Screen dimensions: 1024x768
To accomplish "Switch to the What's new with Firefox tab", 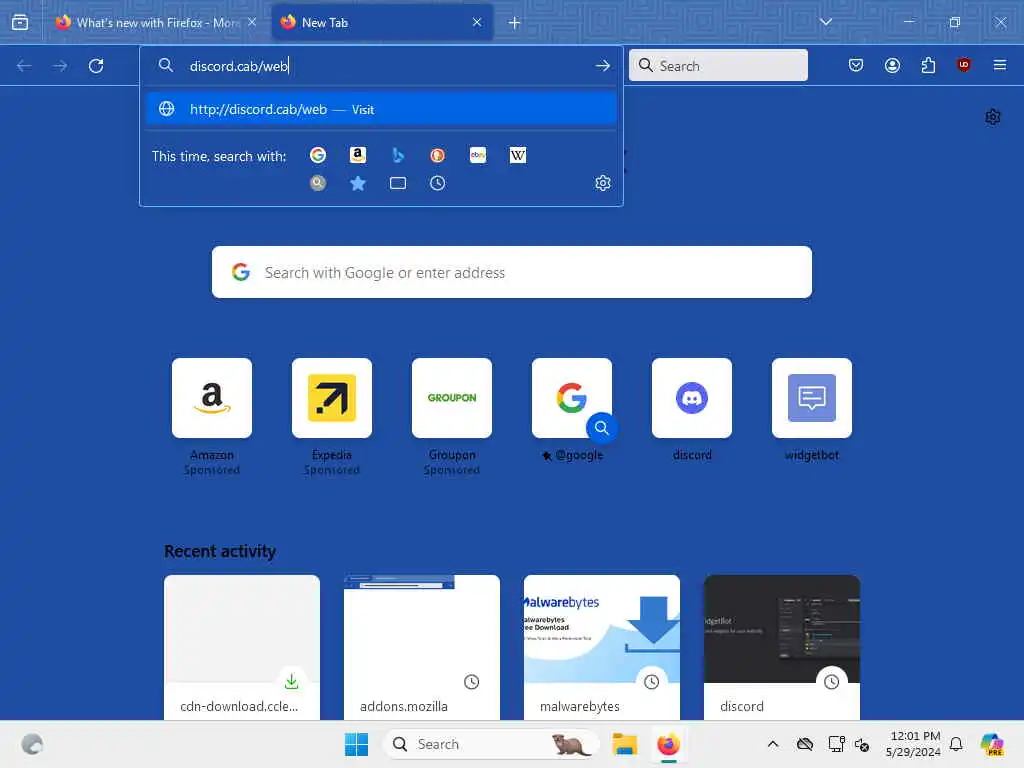I will click(155, 22).
